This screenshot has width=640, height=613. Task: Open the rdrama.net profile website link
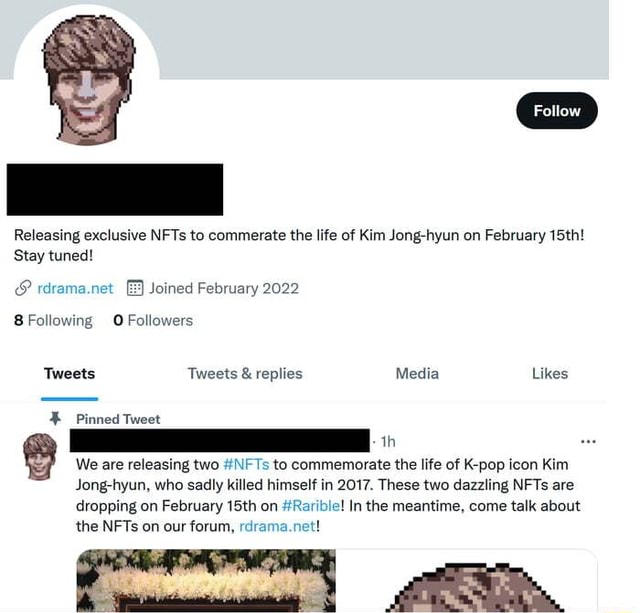[75, 289]
